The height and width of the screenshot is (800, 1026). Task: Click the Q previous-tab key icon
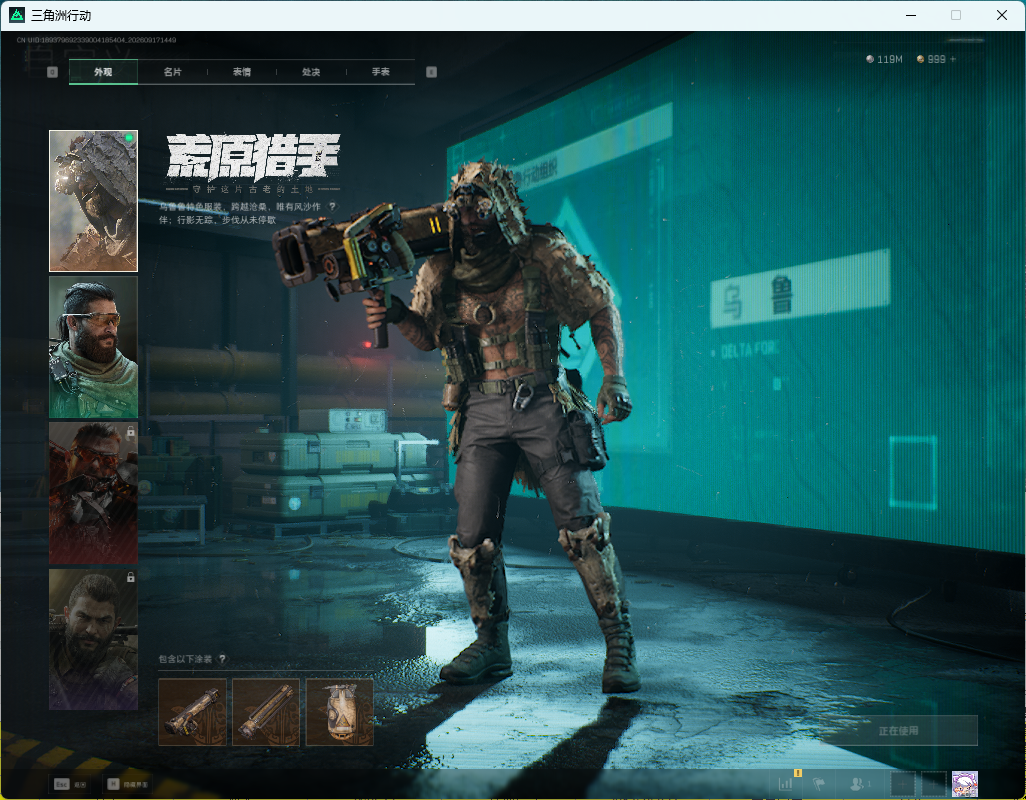52,72
